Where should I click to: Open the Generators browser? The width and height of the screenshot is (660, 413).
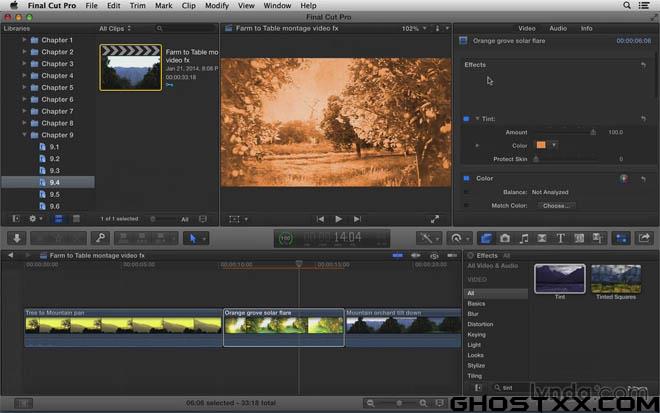coord(579,238)
